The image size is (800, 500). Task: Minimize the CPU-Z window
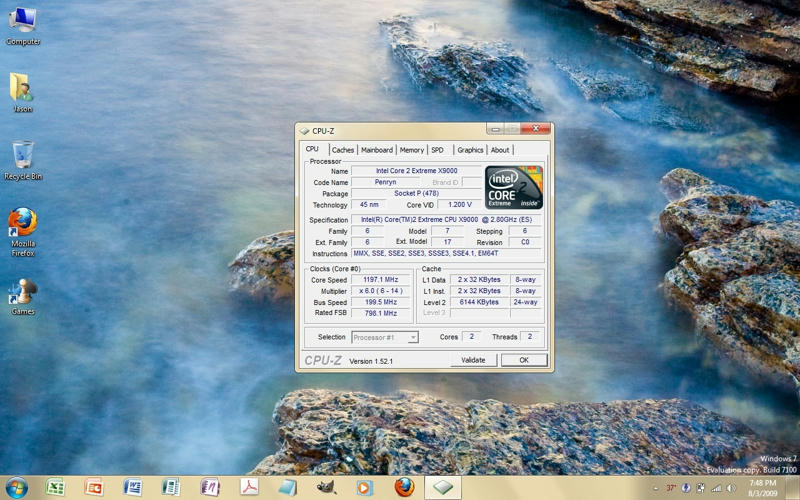point(495,129)
